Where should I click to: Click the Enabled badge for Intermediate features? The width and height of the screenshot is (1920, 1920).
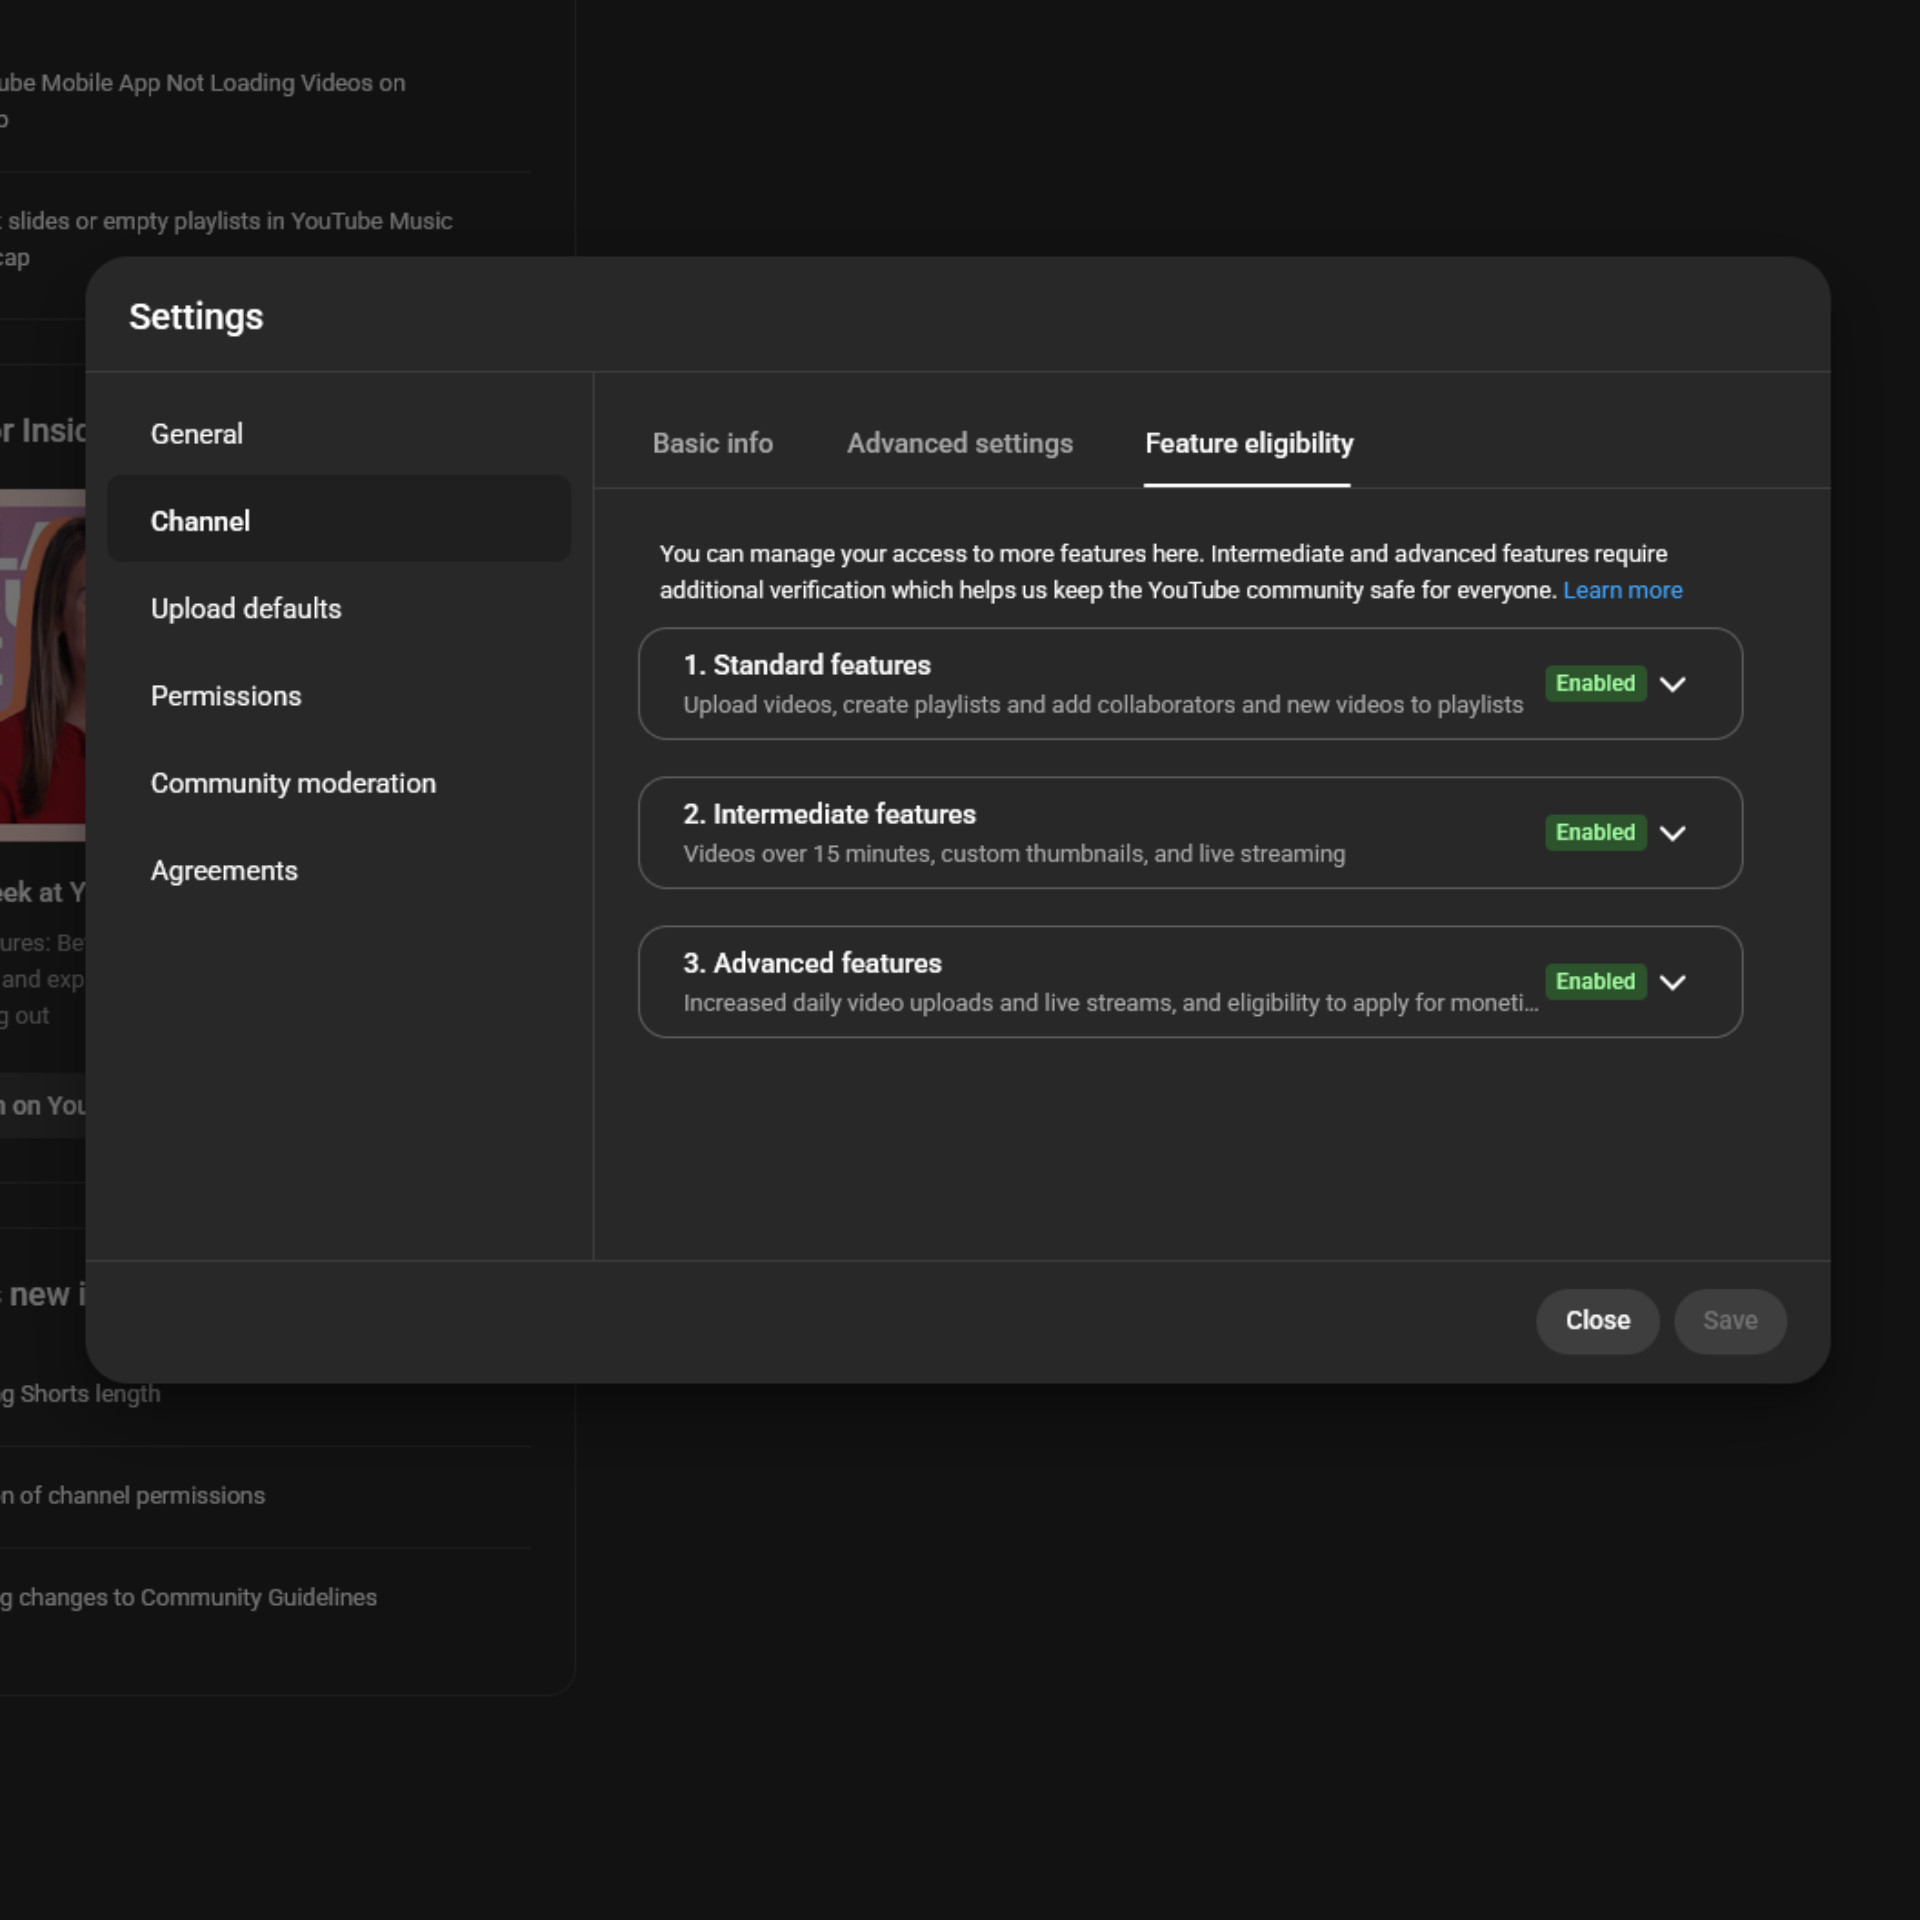click(1595, 832)
